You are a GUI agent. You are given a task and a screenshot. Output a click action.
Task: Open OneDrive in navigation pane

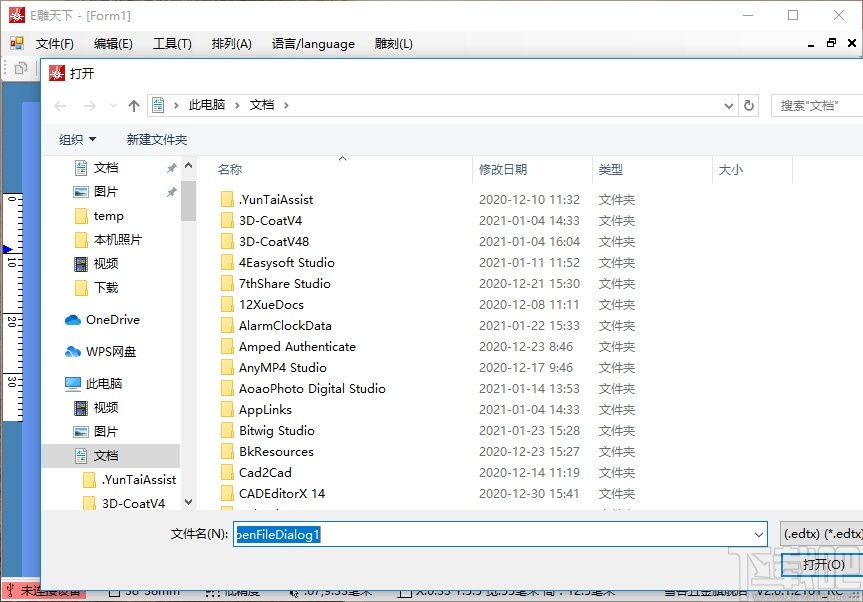tap(113, 320)
